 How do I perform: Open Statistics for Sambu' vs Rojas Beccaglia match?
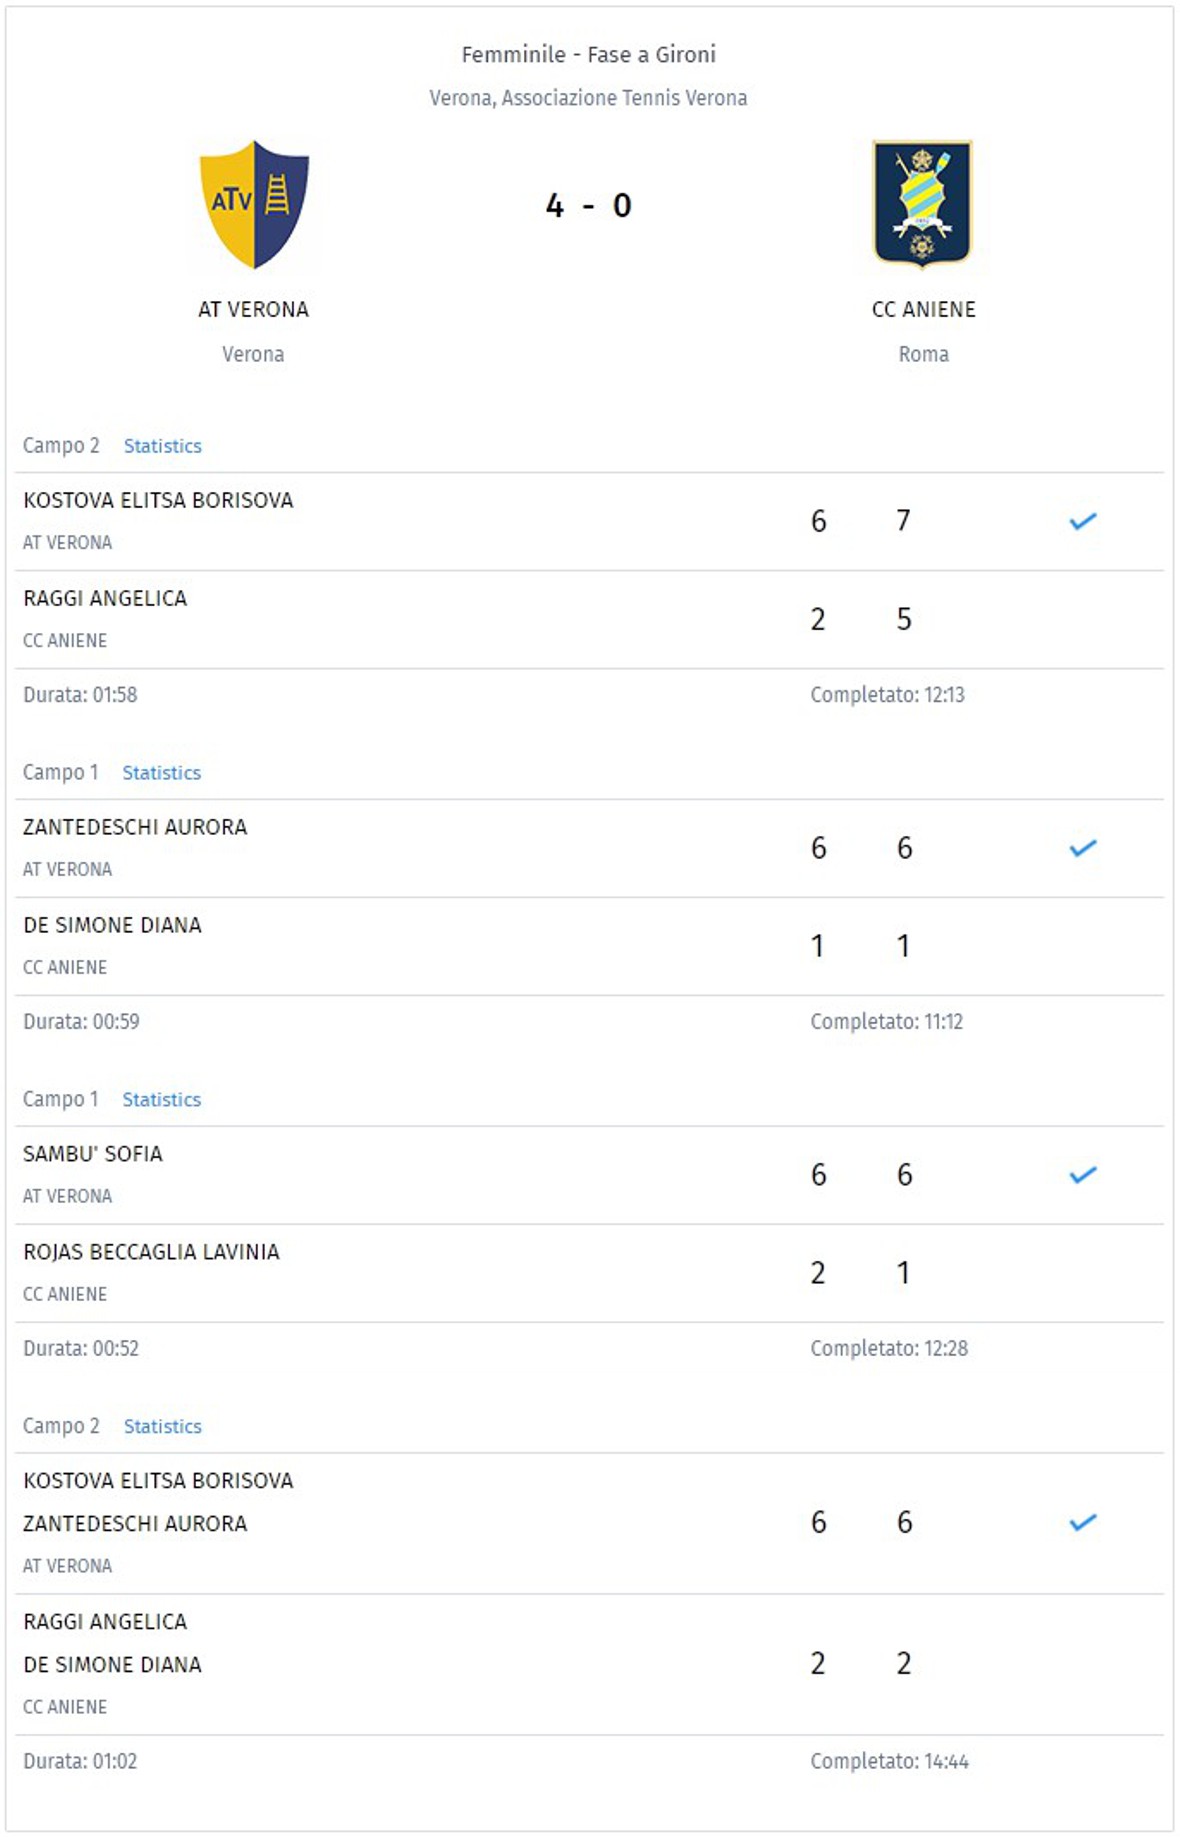coord(162,1100)
